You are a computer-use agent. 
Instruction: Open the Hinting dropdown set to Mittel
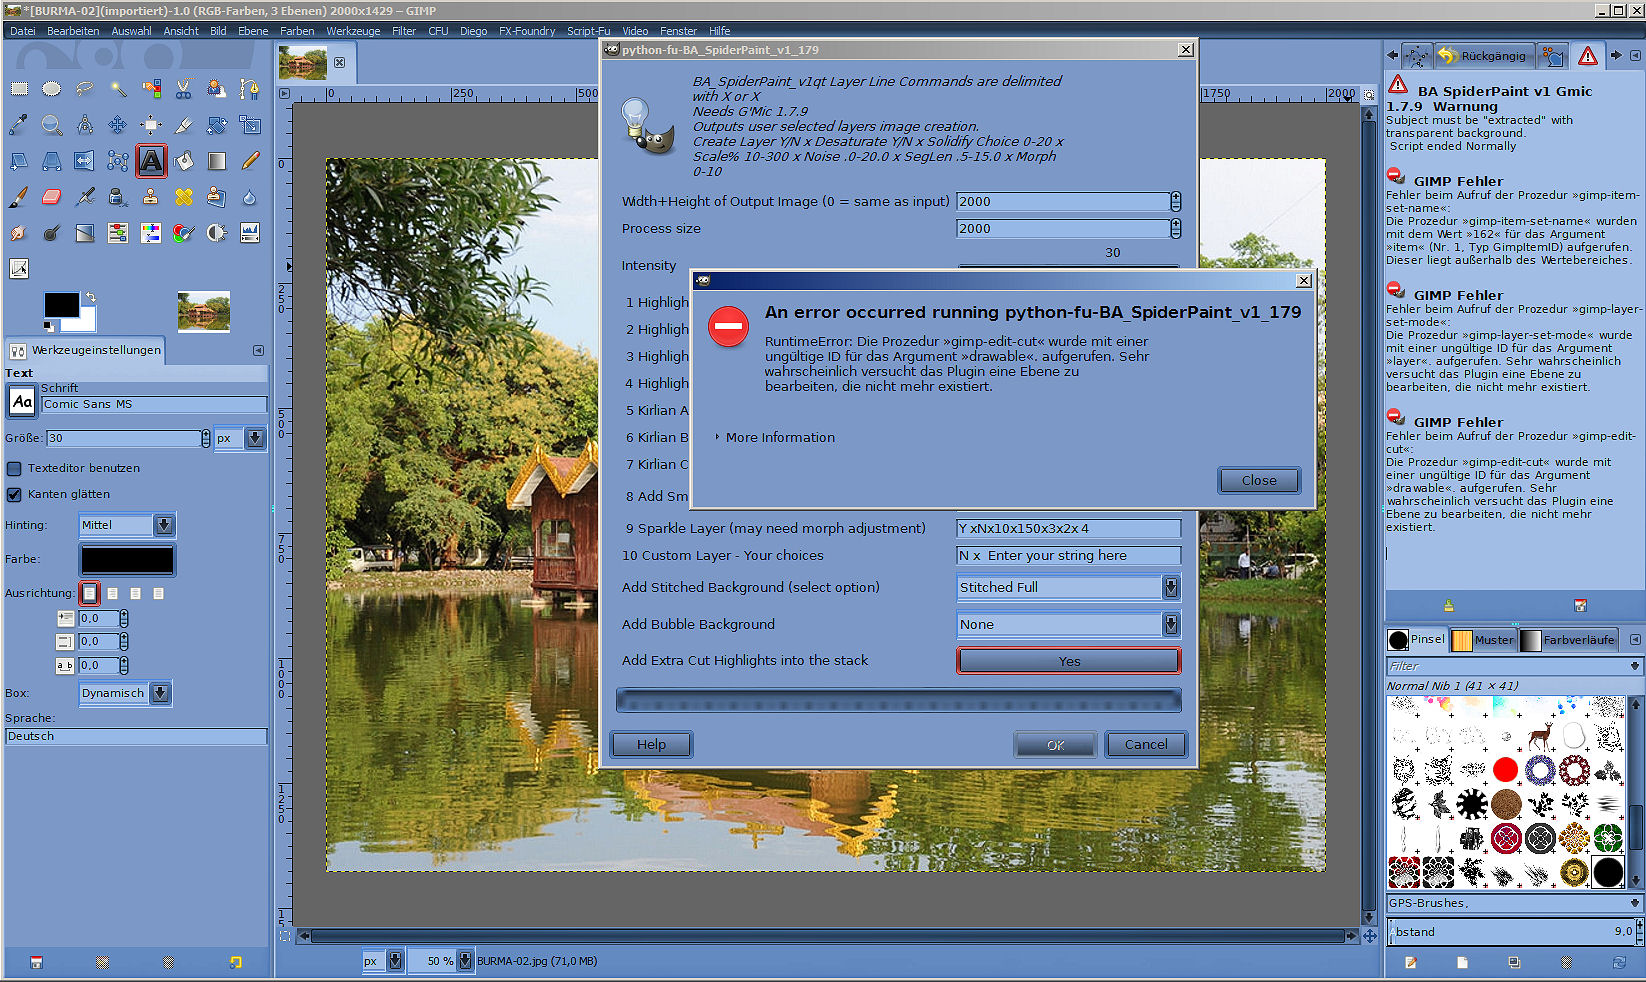tap(126, 525)
